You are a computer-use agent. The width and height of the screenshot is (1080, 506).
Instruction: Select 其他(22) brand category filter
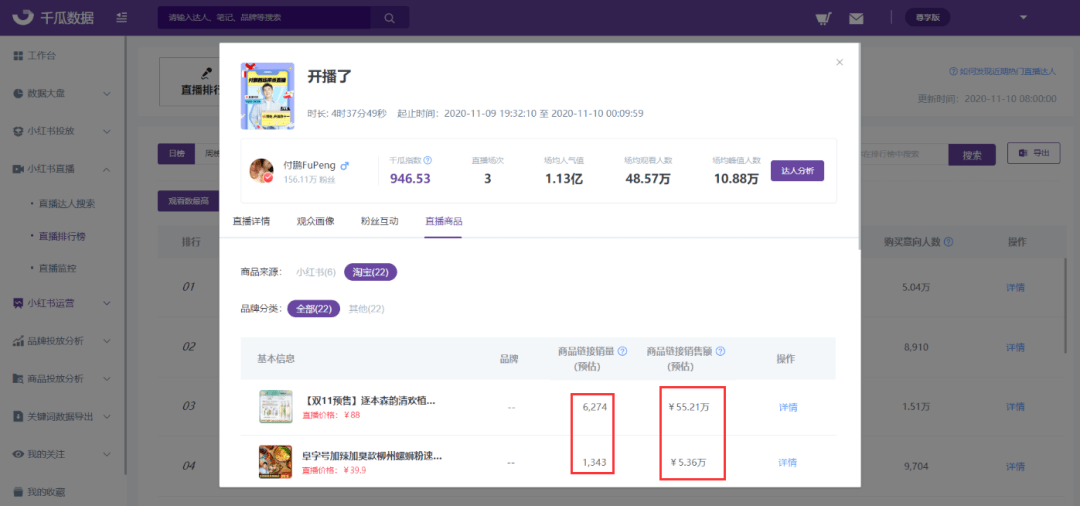tap(365, 309)
